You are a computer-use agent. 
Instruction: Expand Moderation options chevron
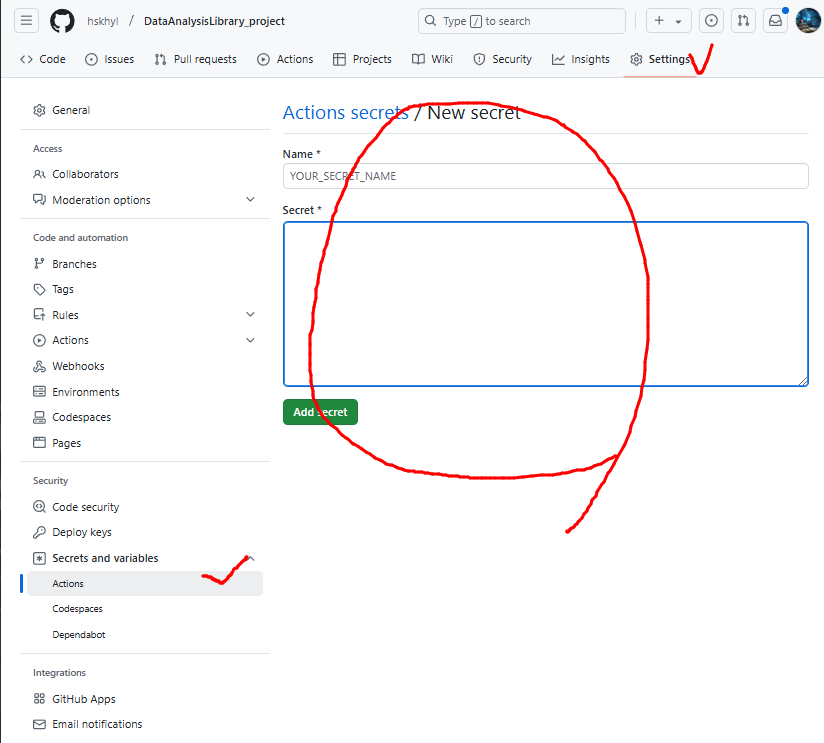(251, 200)
